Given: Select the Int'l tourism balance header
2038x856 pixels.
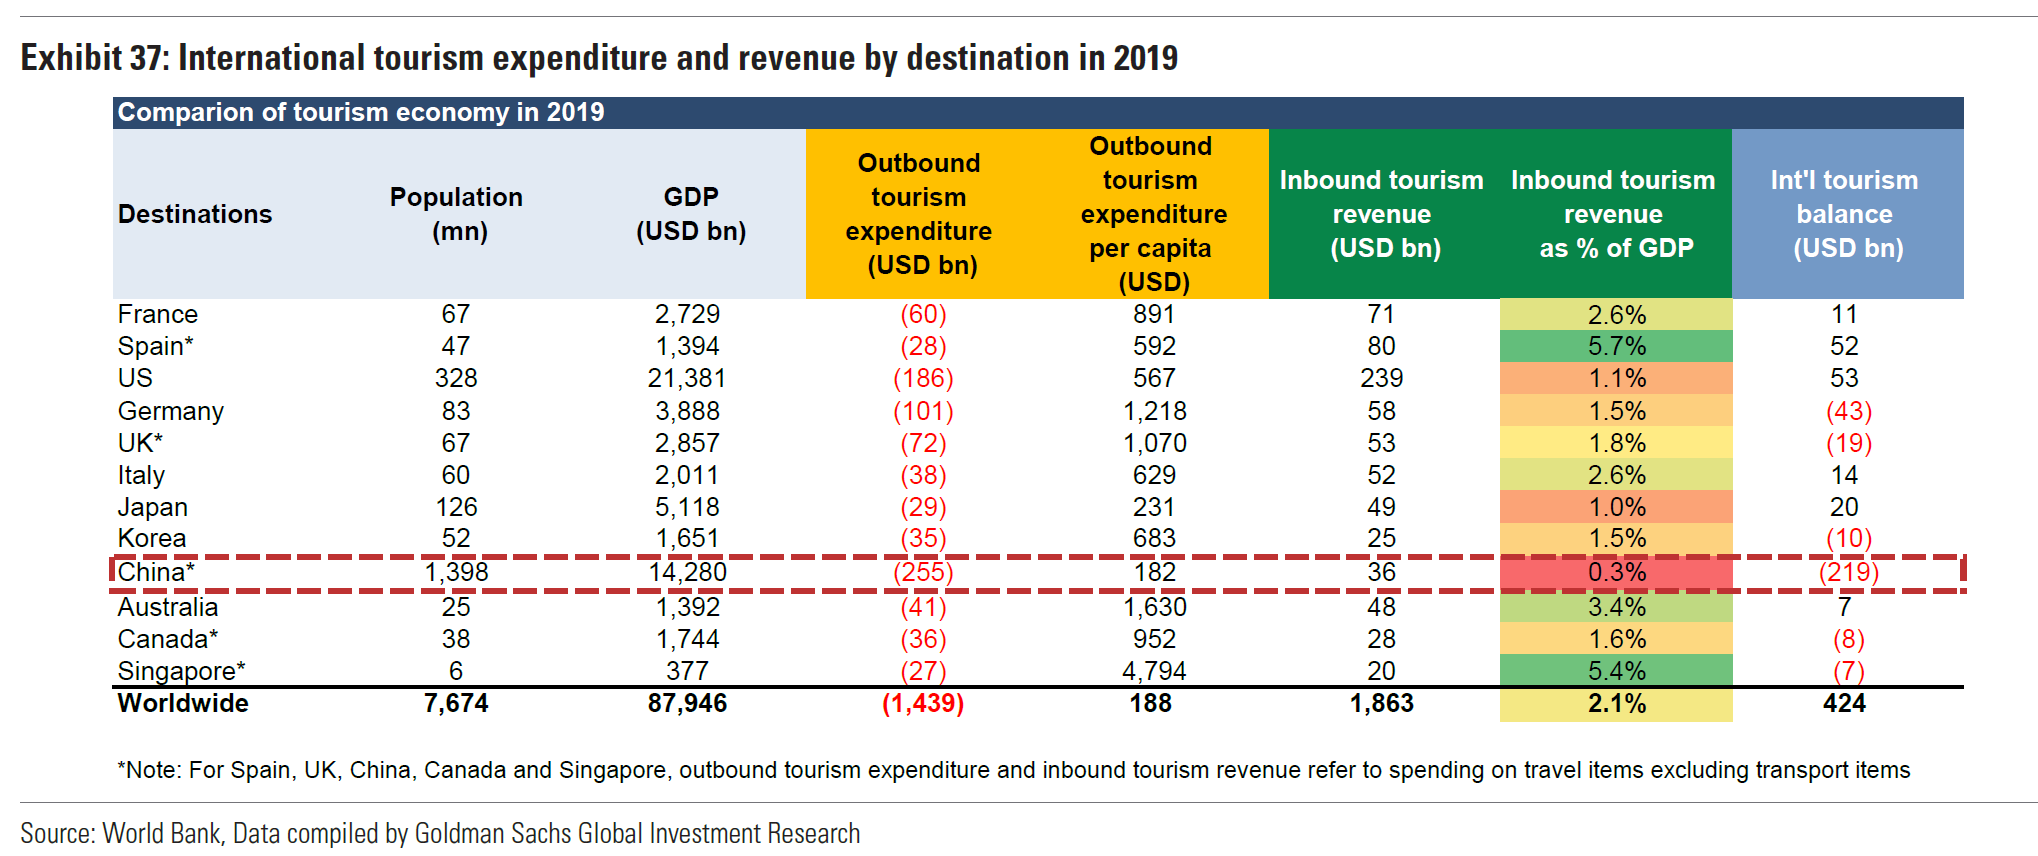Looking at the screenshot, I should [1846, 214].
